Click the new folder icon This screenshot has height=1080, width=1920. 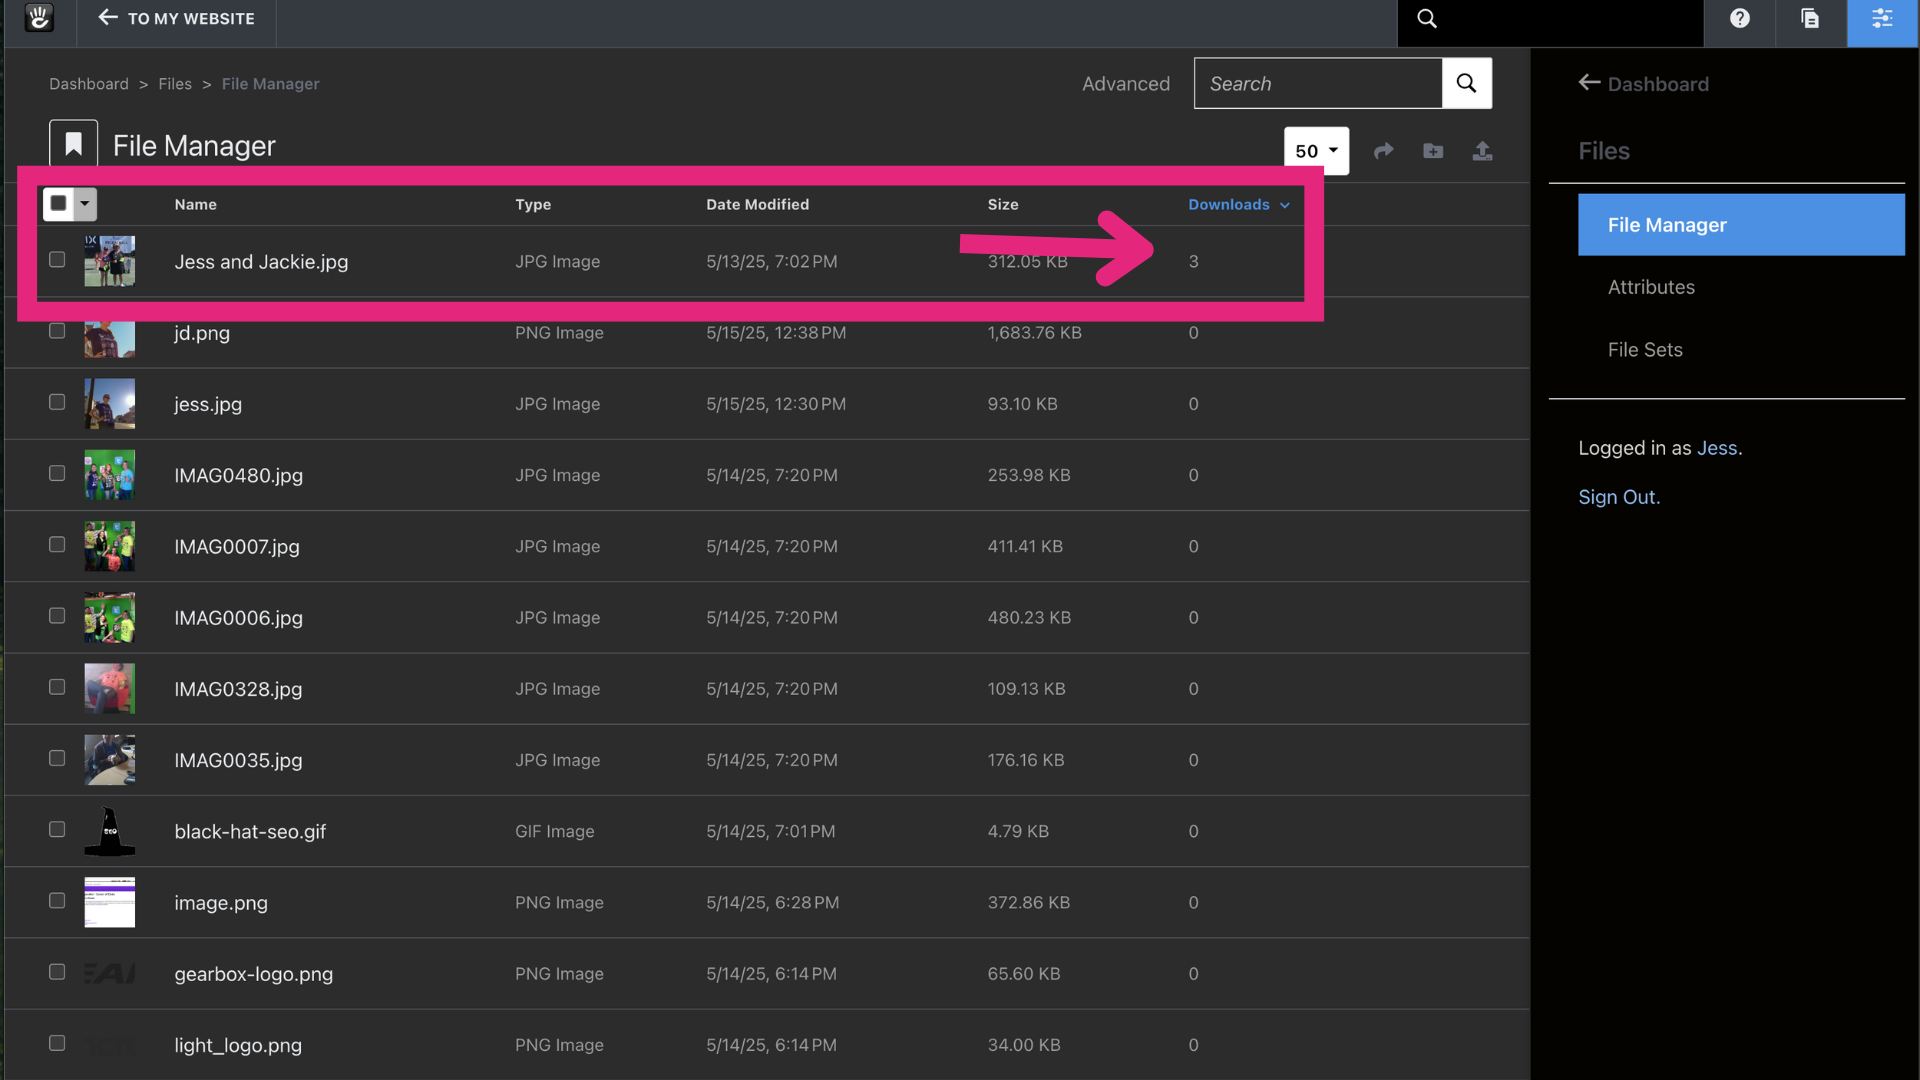[1433, 151]
